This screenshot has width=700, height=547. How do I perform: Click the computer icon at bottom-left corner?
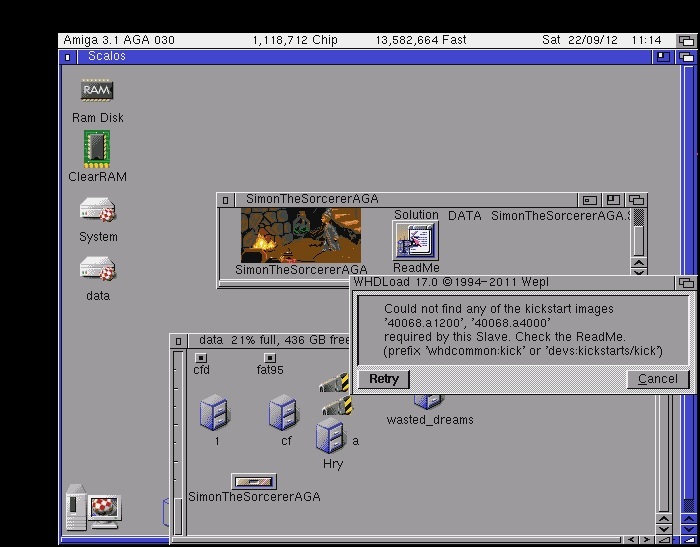[93, 508]
